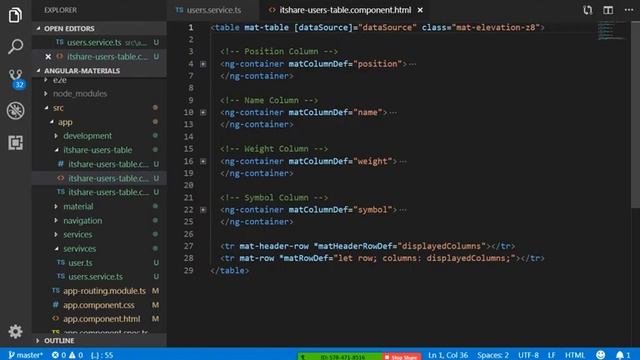Click the {..}: 55 status bar item

point(102,355)
